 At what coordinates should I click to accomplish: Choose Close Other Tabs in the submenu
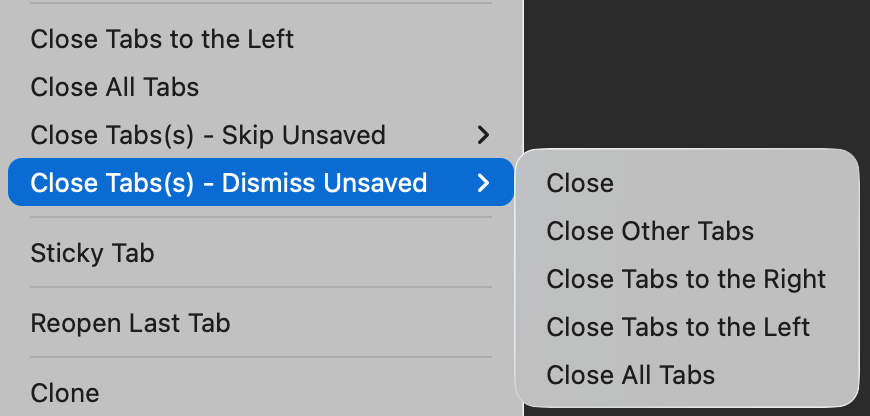coord(650,231)
